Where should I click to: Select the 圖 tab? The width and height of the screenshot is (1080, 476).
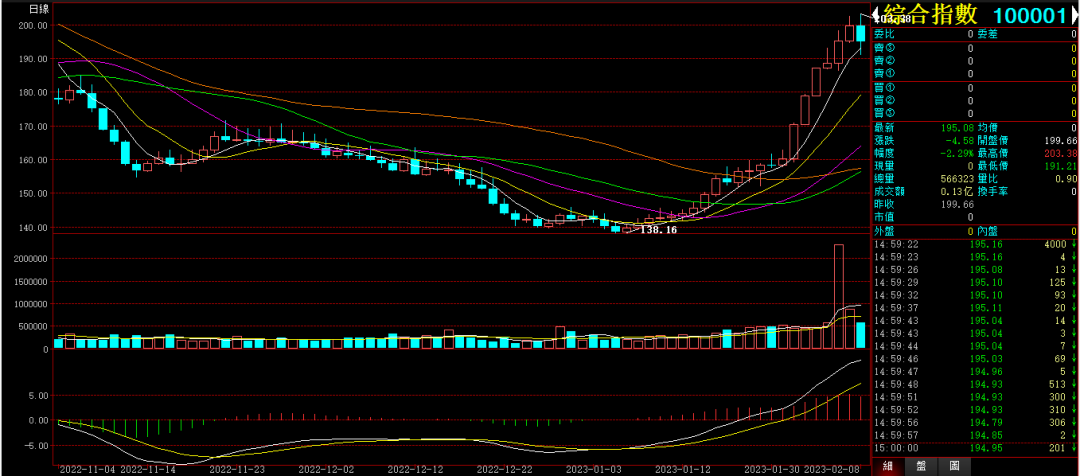click(954, 467)
